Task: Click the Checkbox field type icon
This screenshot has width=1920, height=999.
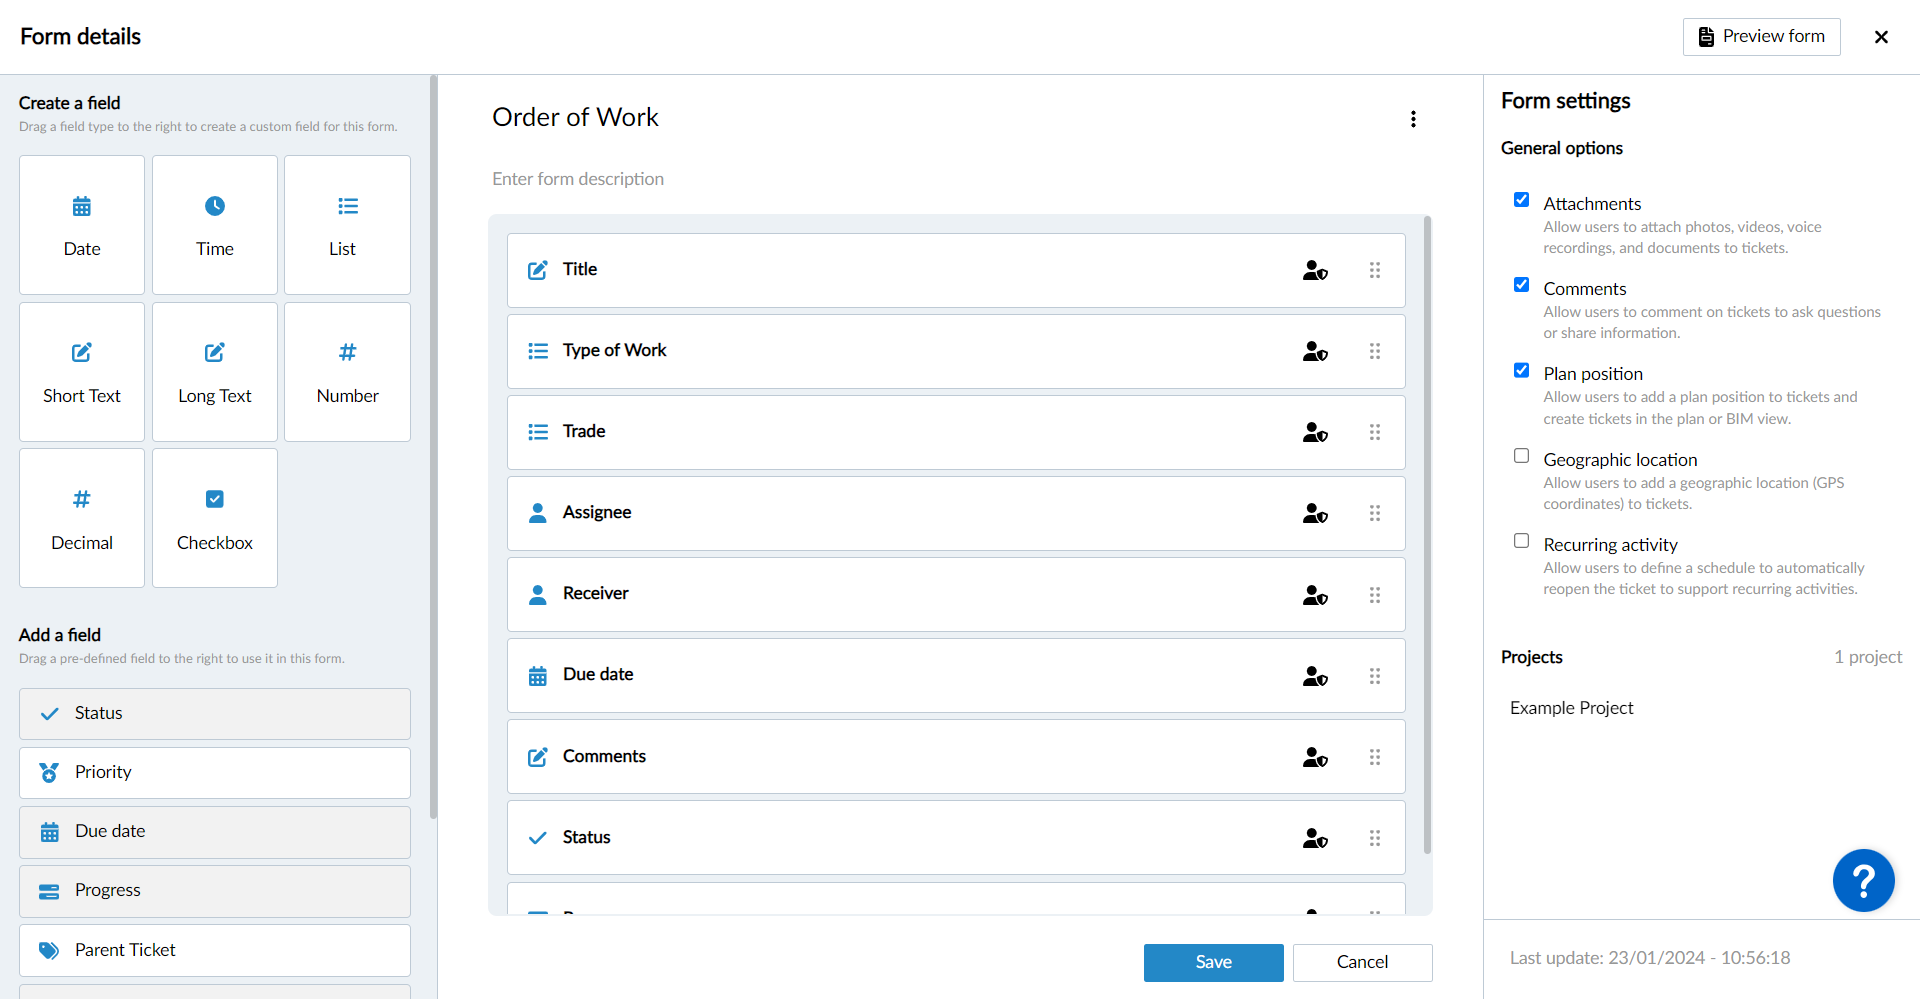Action: [x=215, y=499]
